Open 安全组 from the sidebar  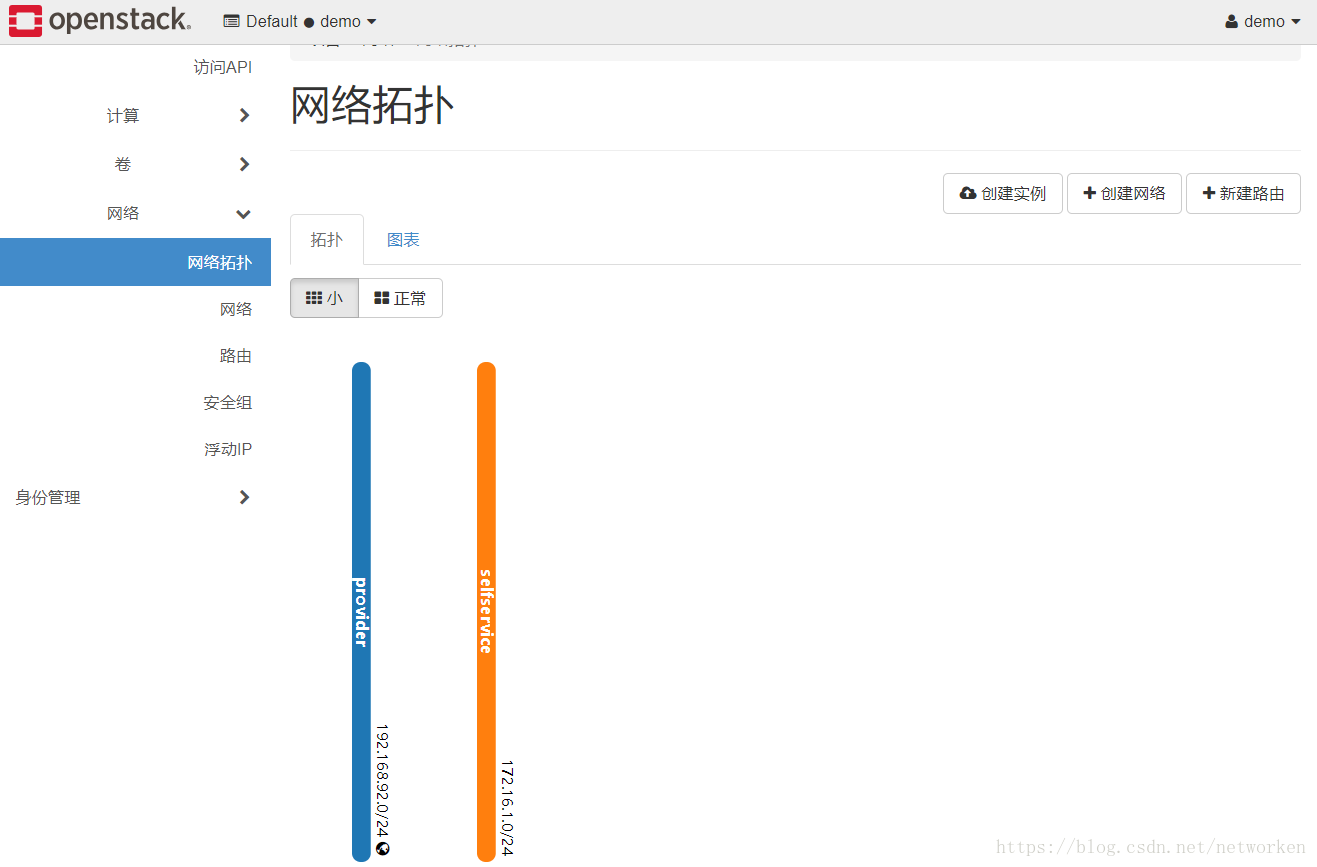pos(227,402)
